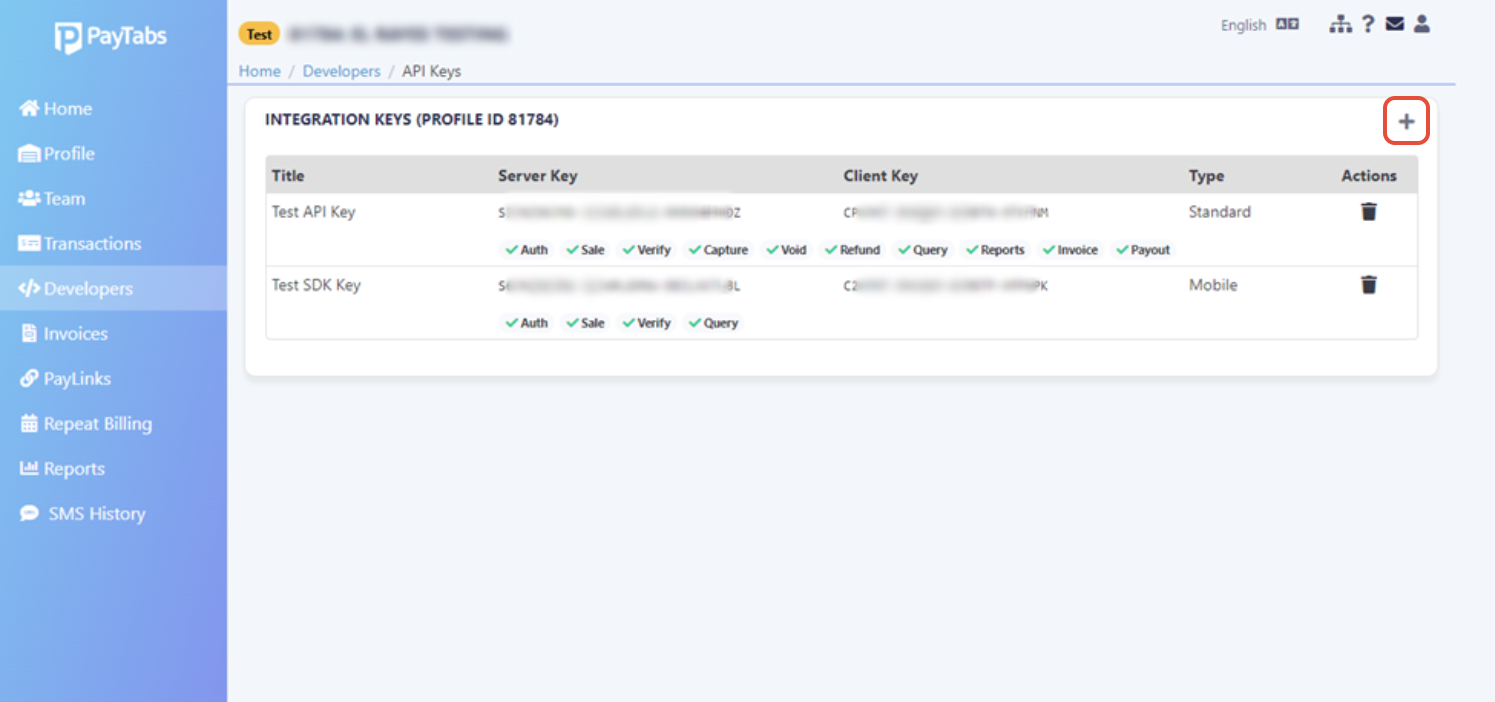Screen dimensions: 1495x702
Task: Delete the Test SDK Key via trash icon
Action: tap(1368, 285)
